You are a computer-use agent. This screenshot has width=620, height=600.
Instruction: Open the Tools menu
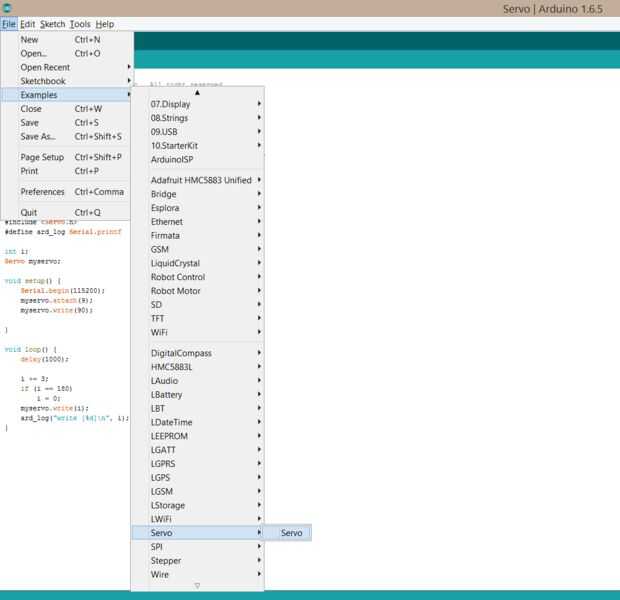coord(80,24)
